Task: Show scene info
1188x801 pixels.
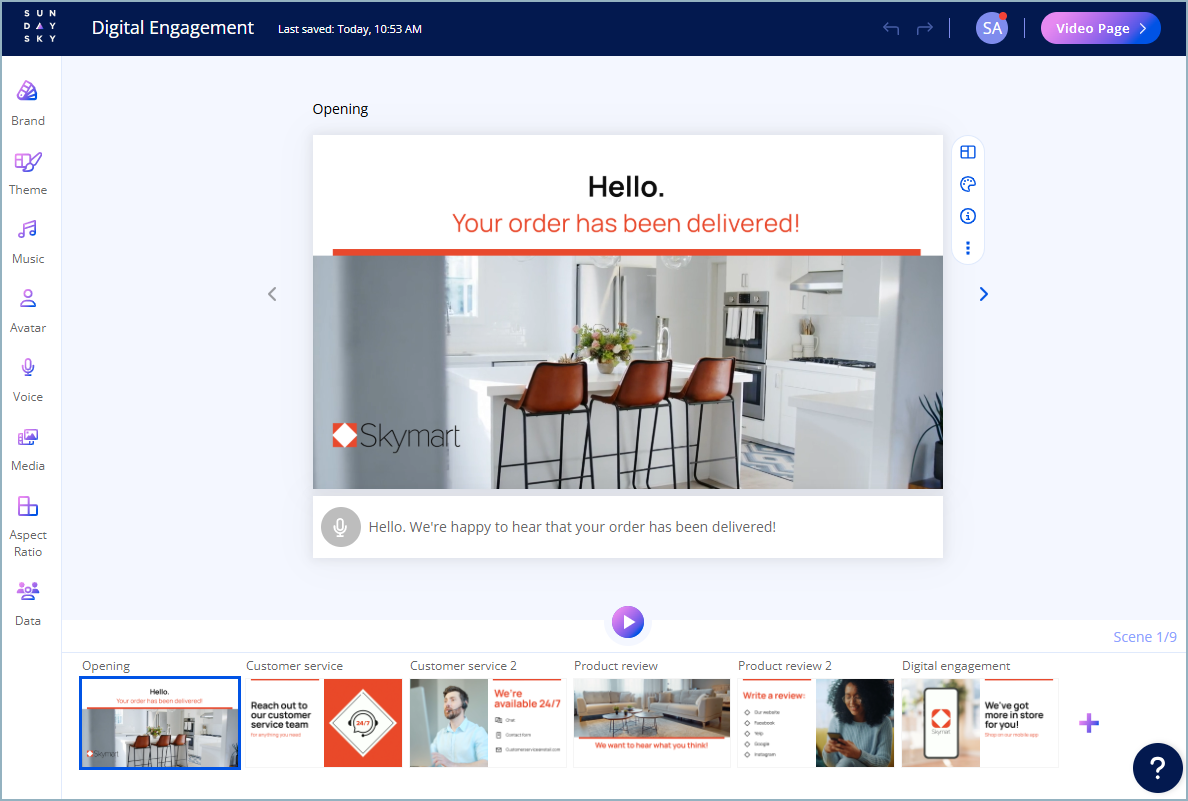Action: click(x=968, y=216)
